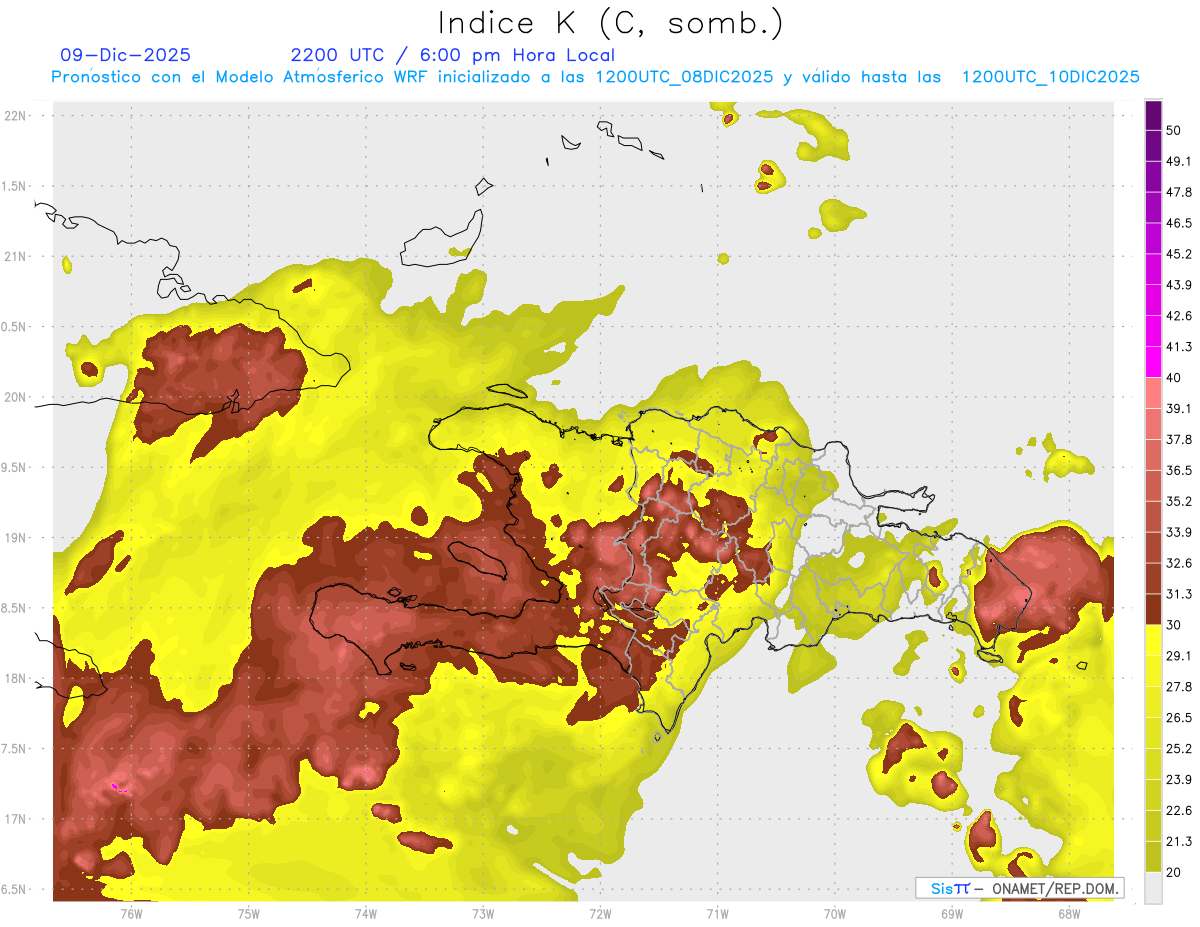Click the longitude axis label '73W'

[x=483, y=913]
